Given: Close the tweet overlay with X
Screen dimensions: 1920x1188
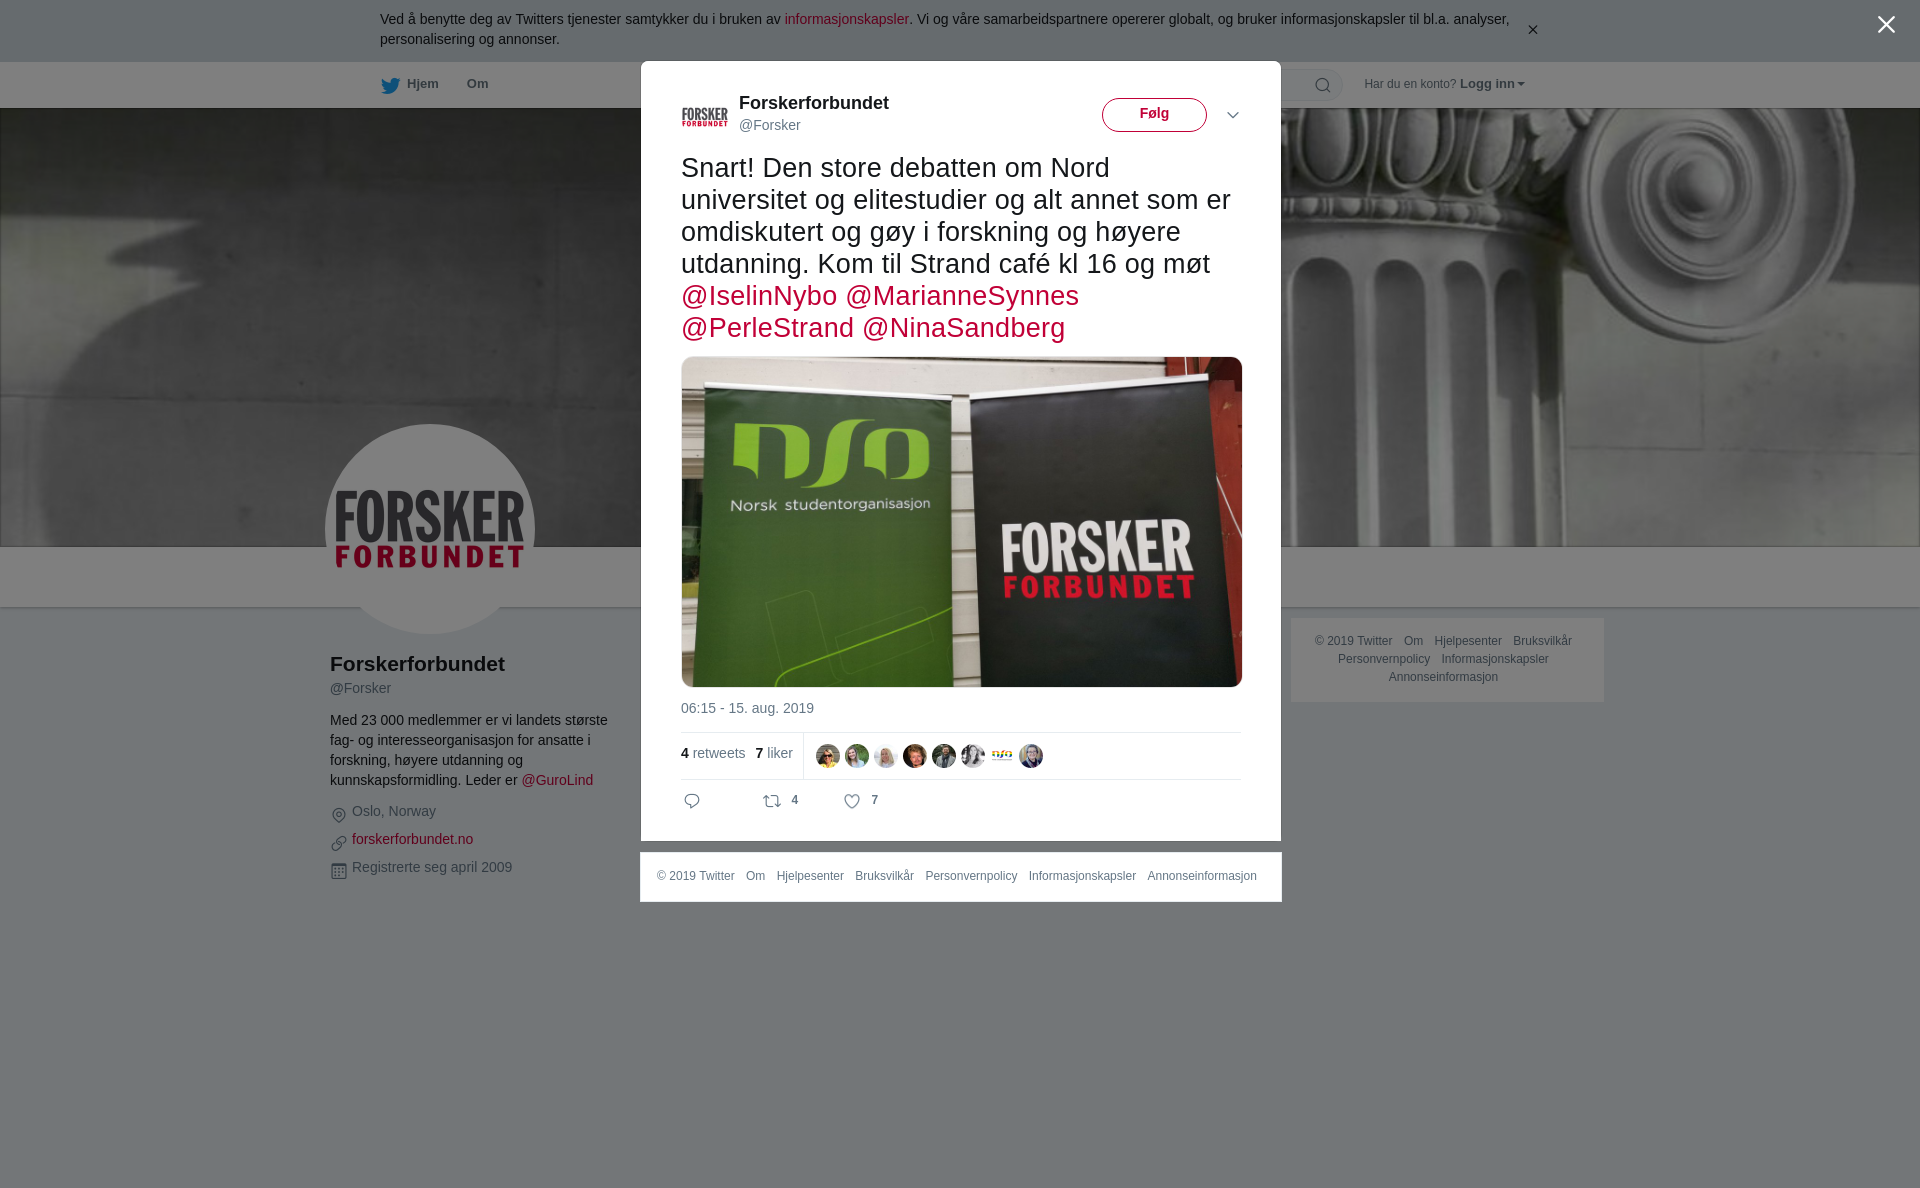Looking at the screenshot, I should point(1886,25).
